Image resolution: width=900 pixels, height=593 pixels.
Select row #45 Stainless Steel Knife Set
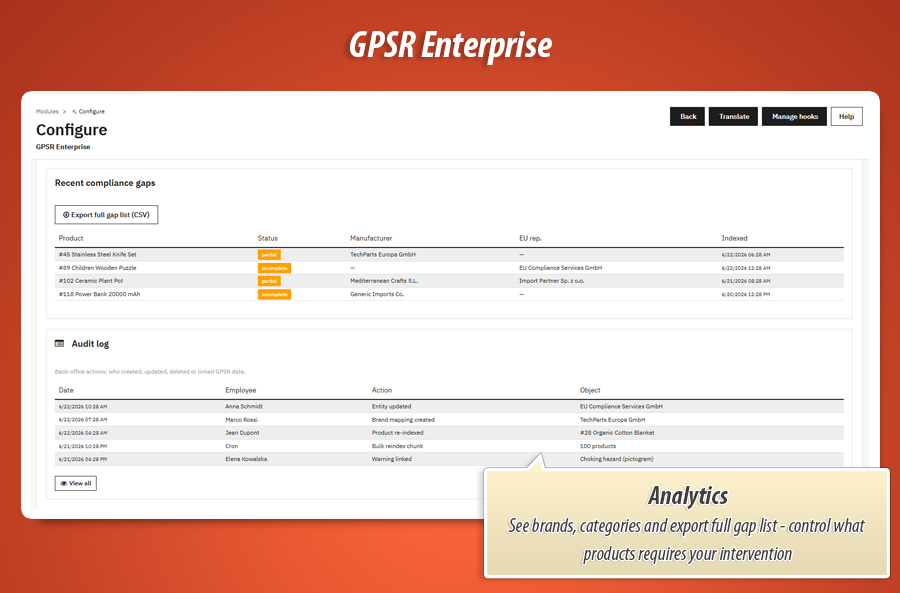pos(449,254)
